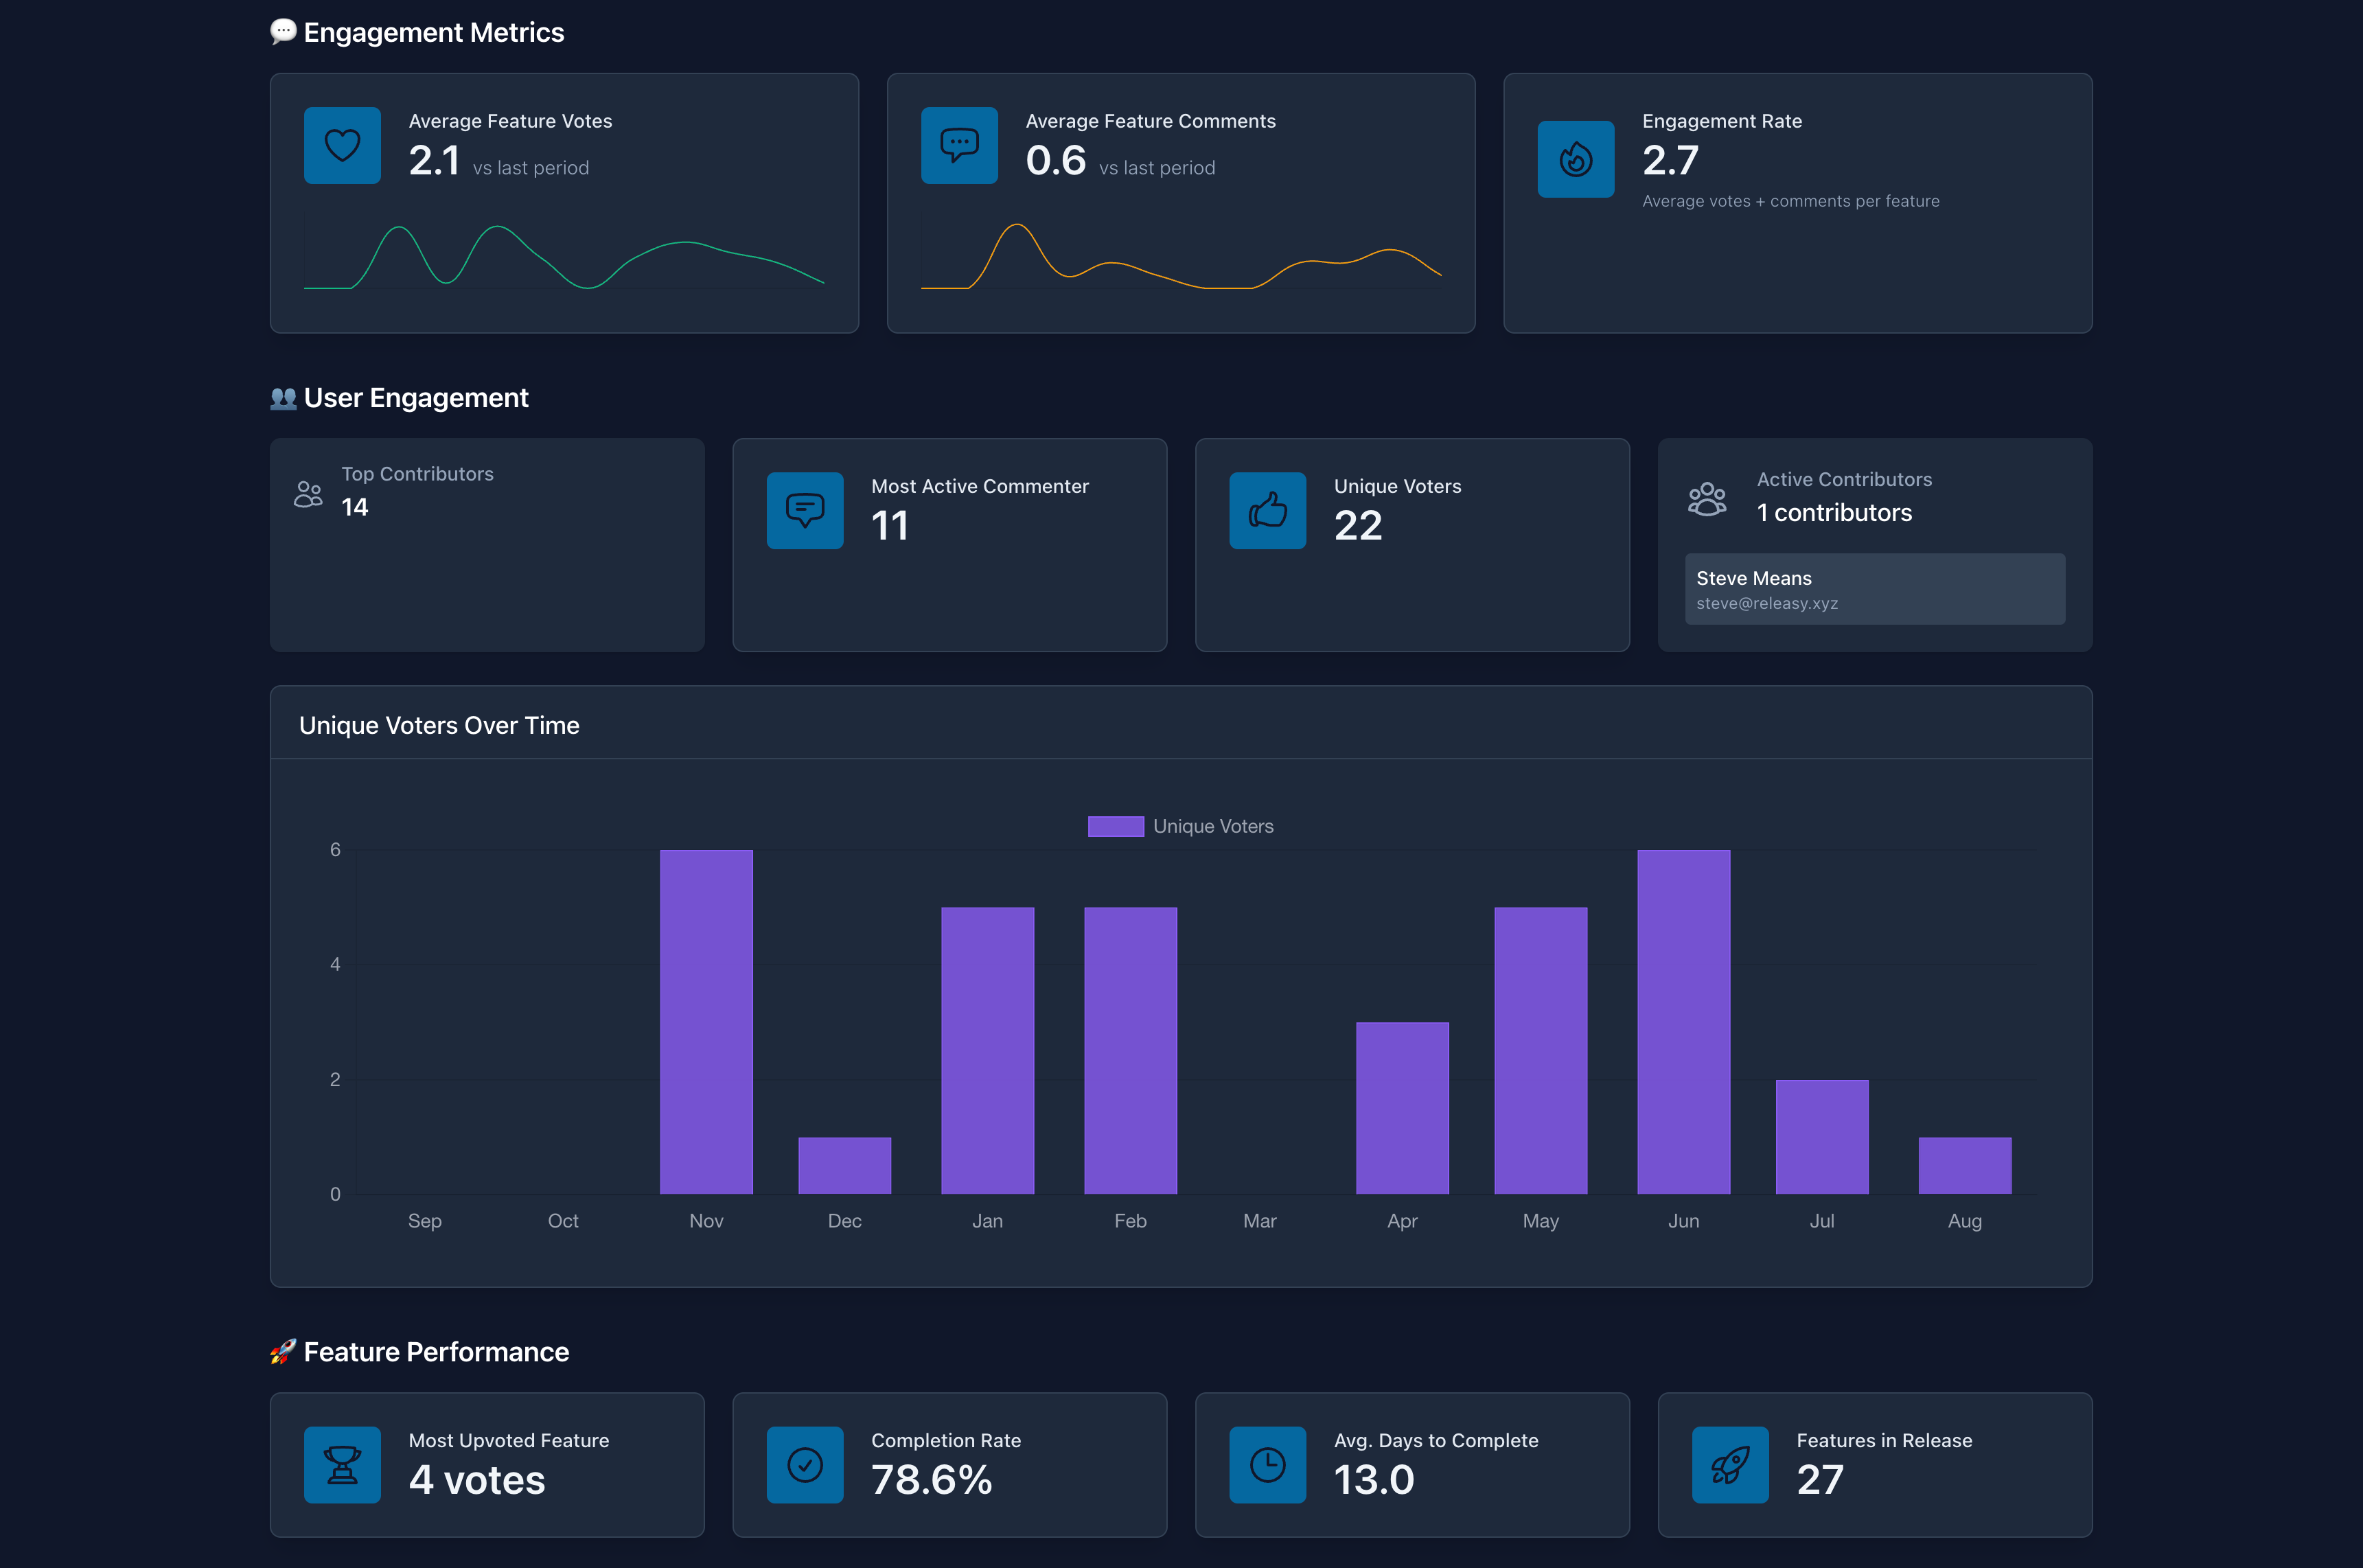Viewport: 2363px width, 1568px height.
Task: Click the clock icon for Avg. Days to Complete
Action: [1267, 1464]
